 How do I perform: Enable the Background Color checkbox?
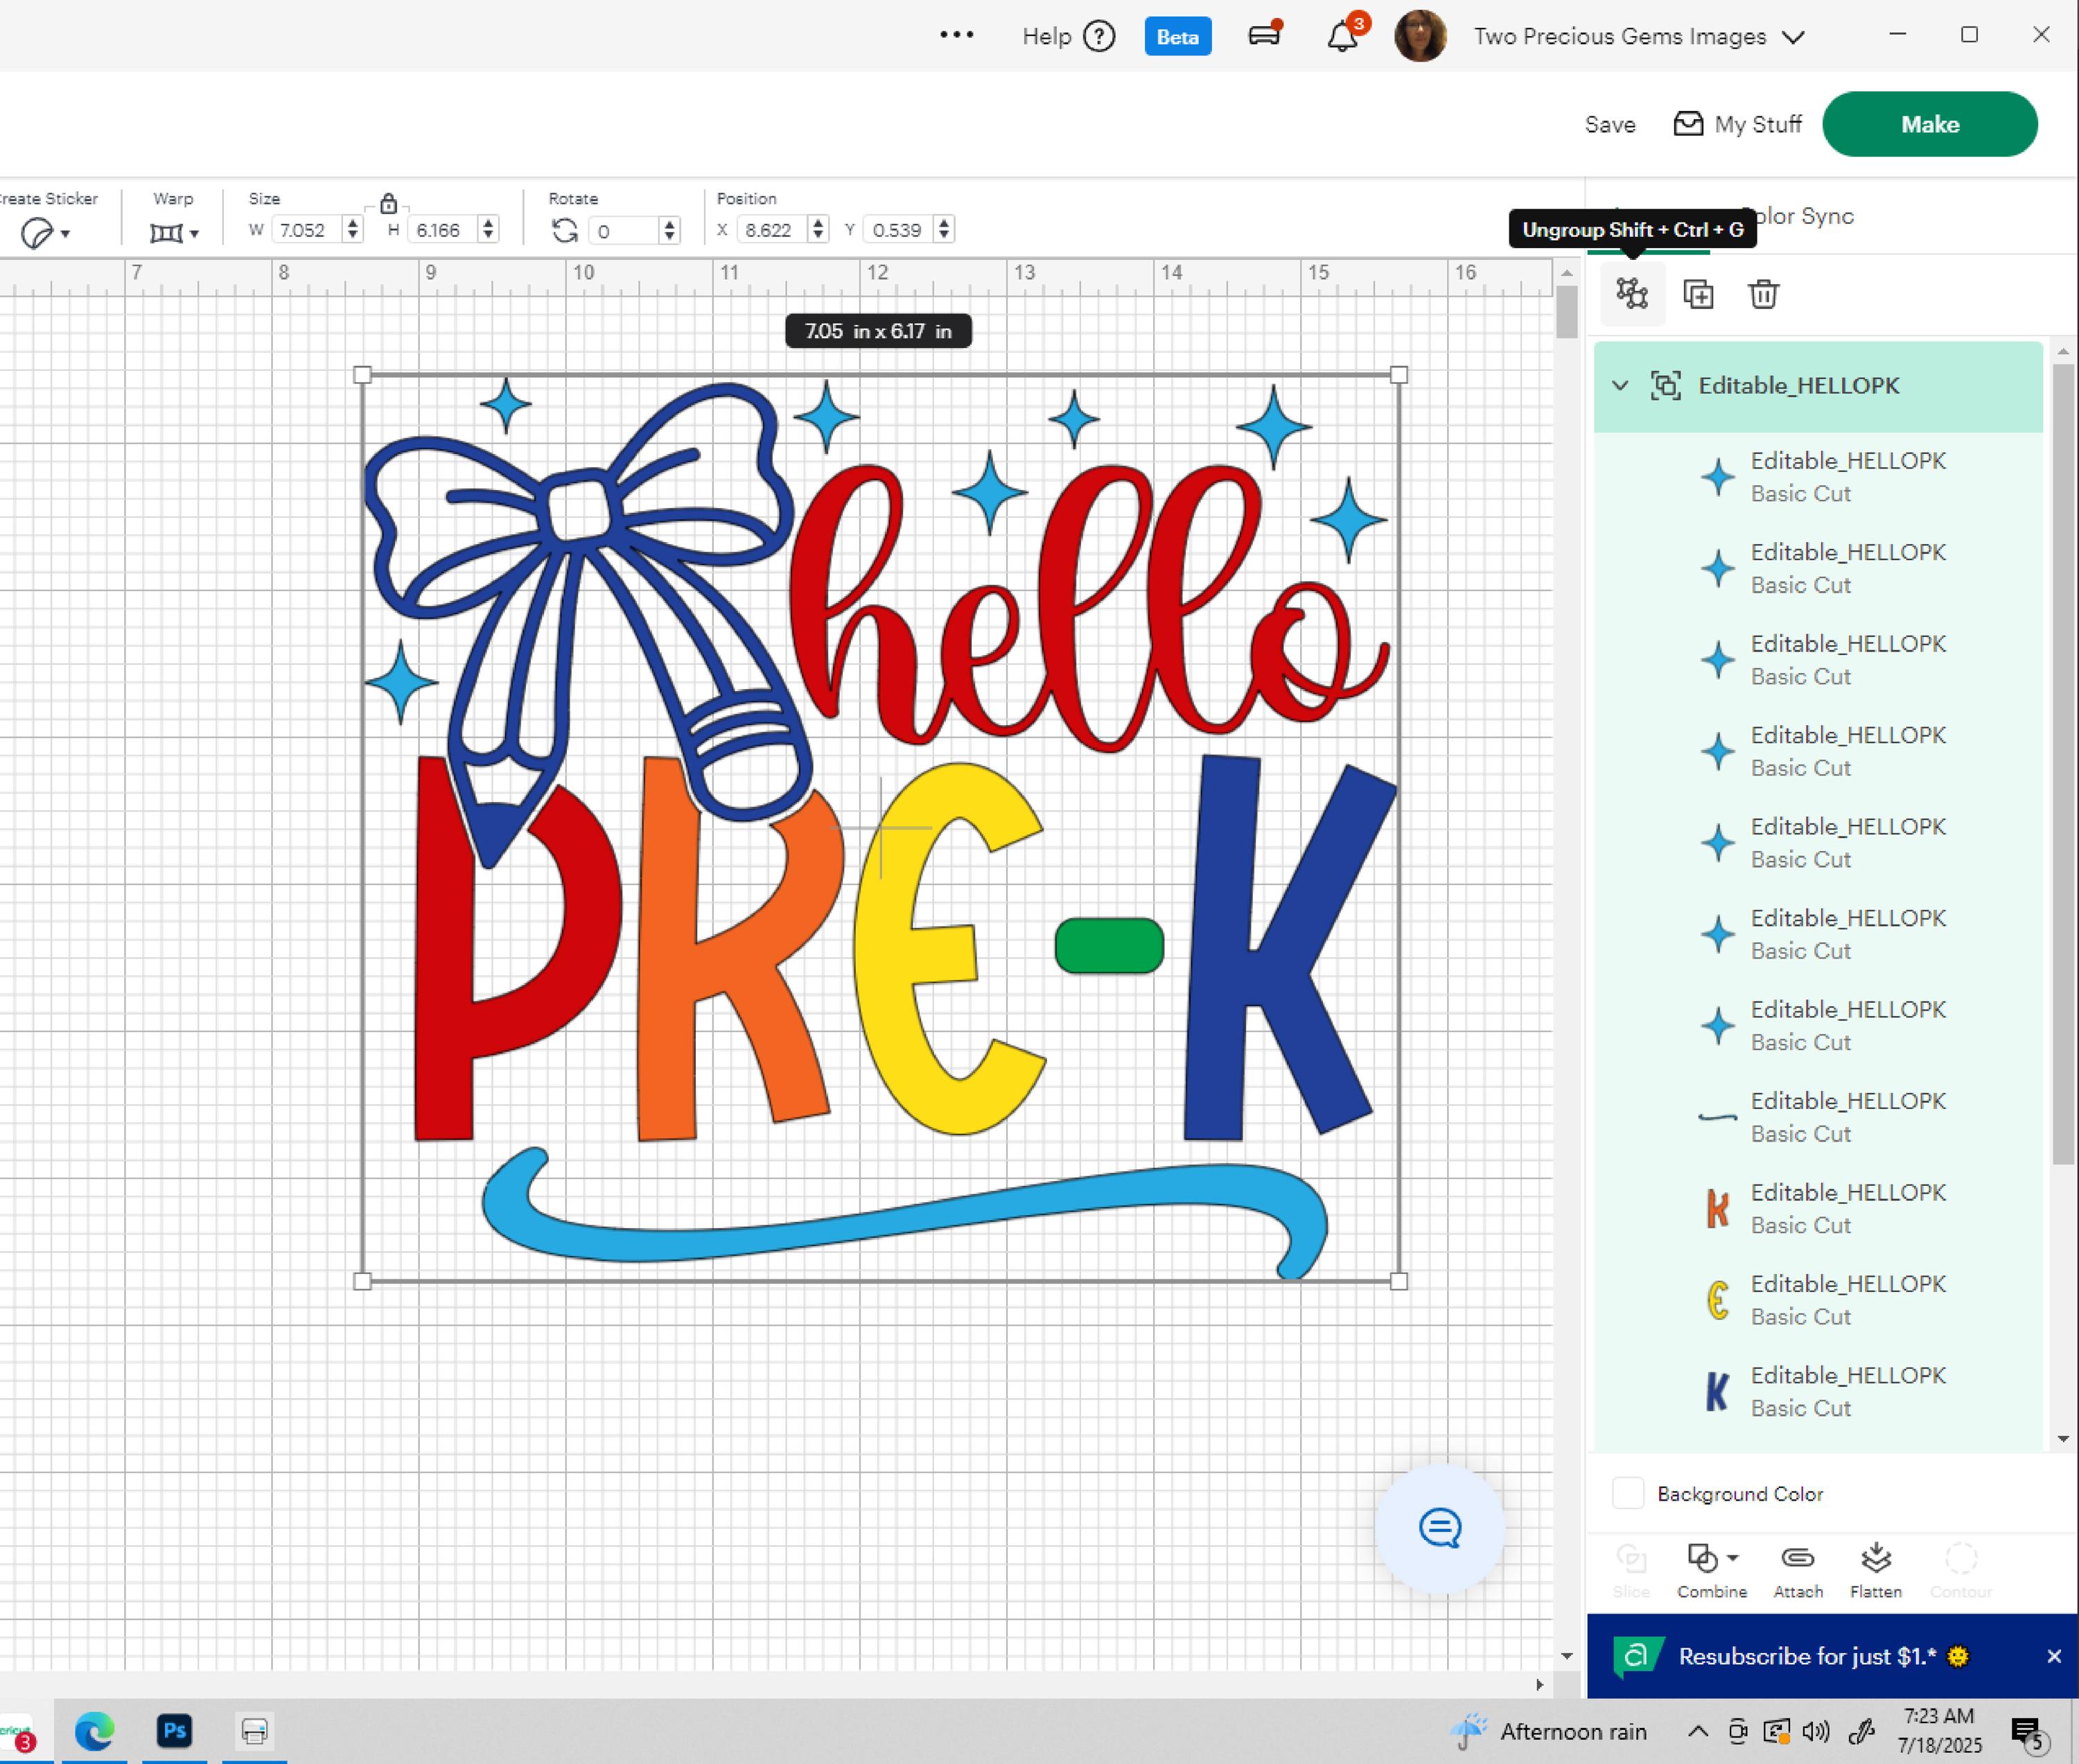(1628, 1493)
